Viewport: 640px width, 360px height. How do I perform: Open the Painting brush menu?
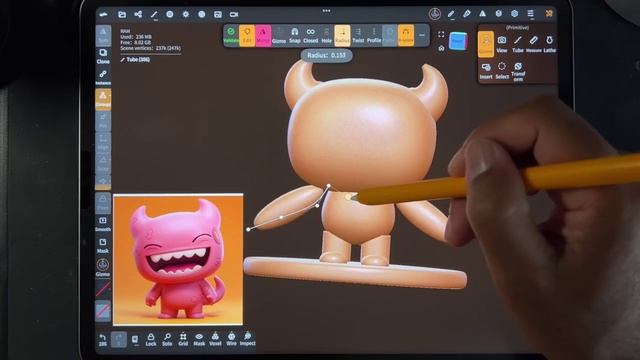(x=467, y=14)
